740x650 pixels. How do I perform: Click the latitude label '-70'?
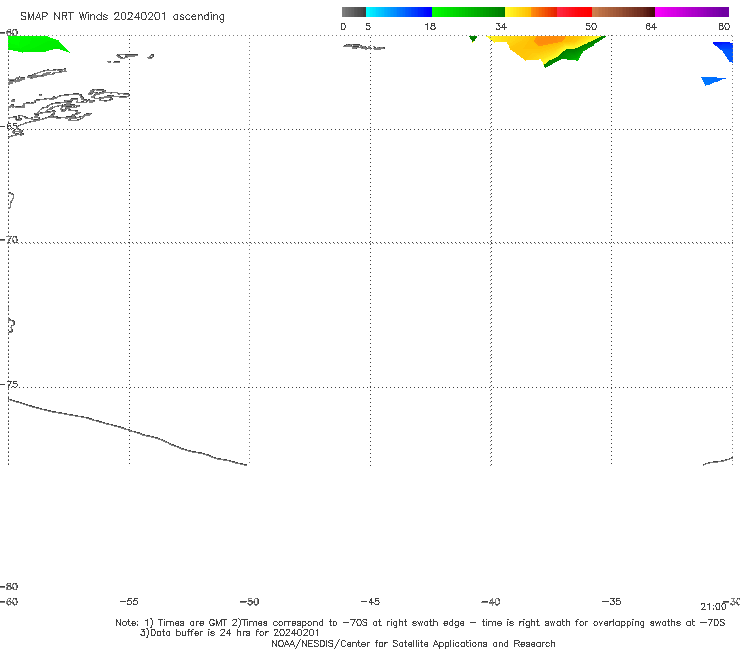[8, 240]
